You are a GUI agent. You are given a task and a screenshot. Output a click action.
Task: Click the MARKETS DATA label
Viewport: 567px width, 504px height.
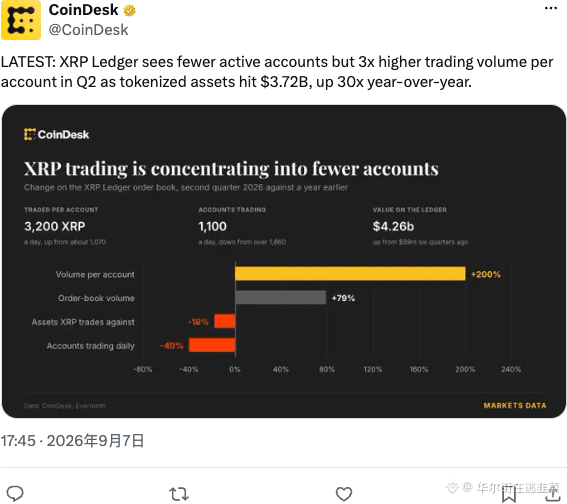[x=515, y=406]
